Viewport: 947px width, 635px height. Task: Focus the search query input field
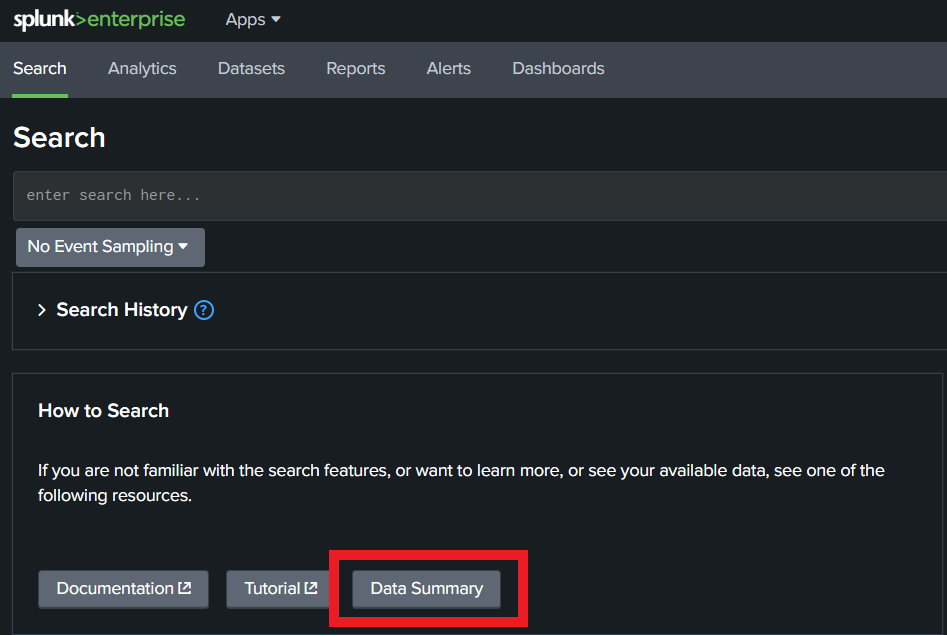click(480, 196)
